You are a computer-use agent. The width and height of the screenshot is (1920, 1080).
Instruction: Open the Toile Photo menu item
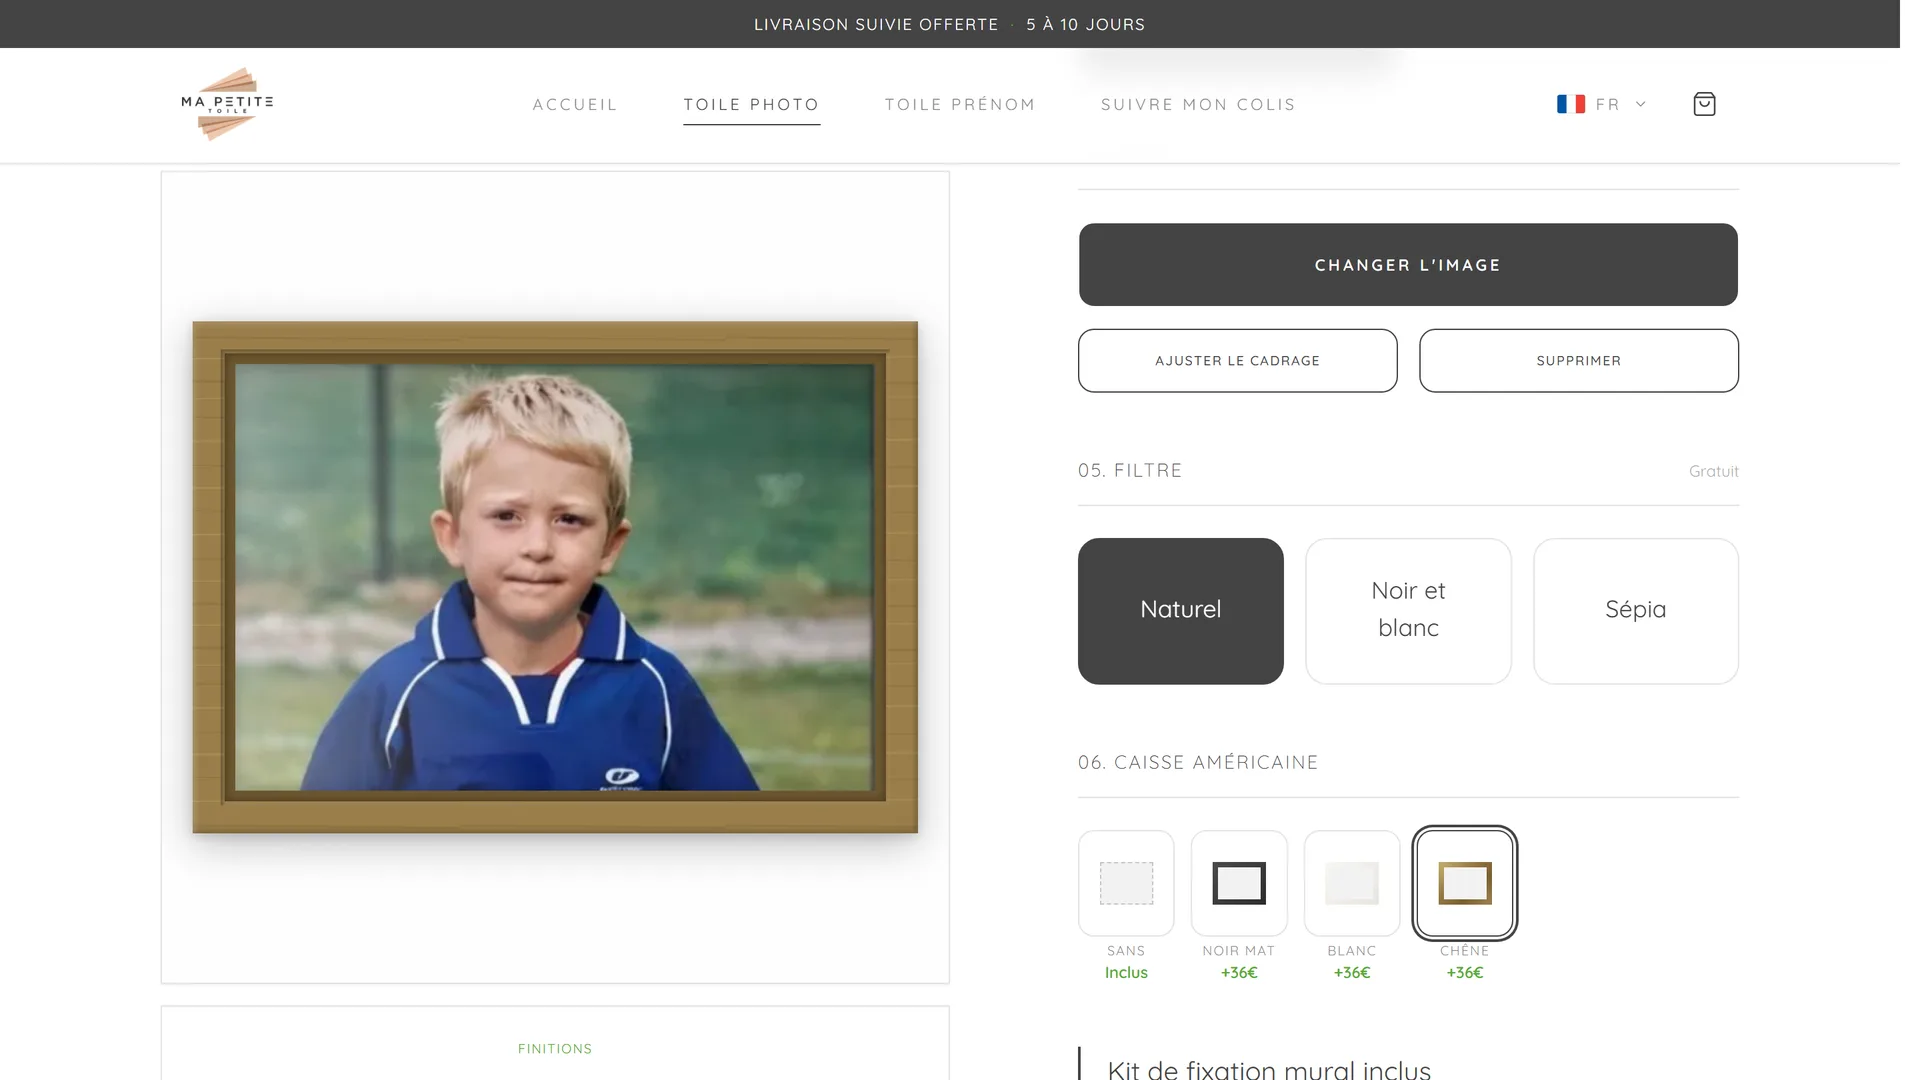(751, 104)
